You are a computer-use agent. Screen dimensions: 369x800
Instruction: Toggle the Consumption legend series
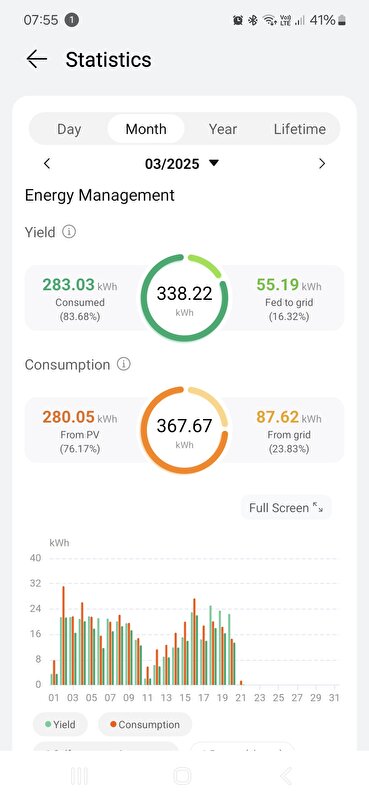(145, 724)
